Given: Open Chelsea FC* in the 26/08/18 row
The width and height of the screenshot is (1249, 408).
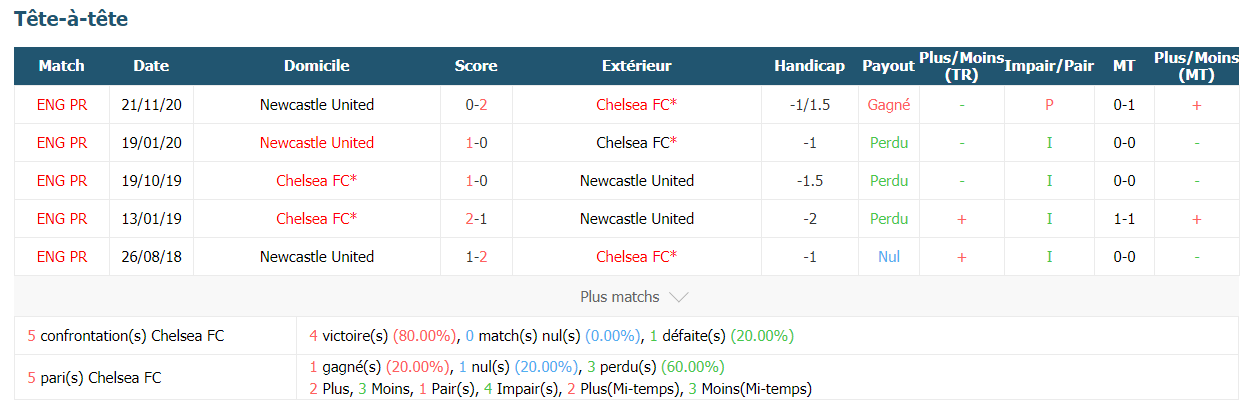Looking at the screenshot, I should pos(637,256).
